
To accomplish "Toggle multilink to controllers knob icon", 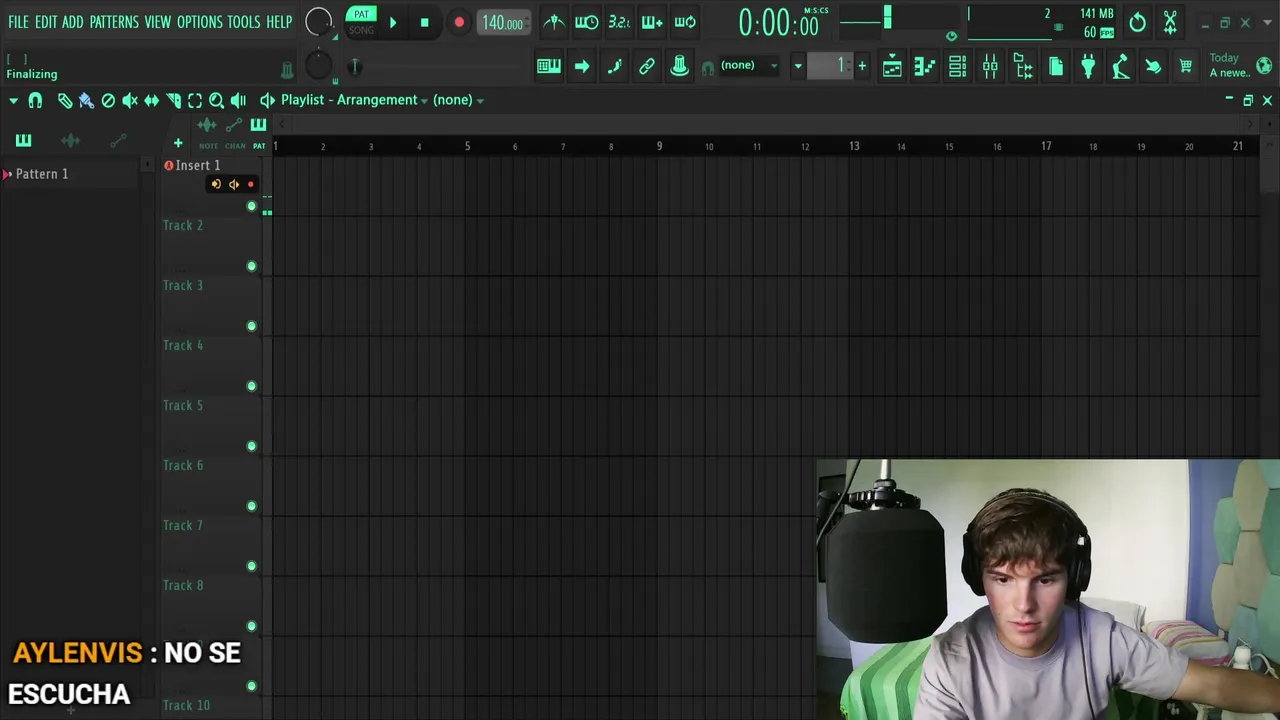I will (679, 66).
